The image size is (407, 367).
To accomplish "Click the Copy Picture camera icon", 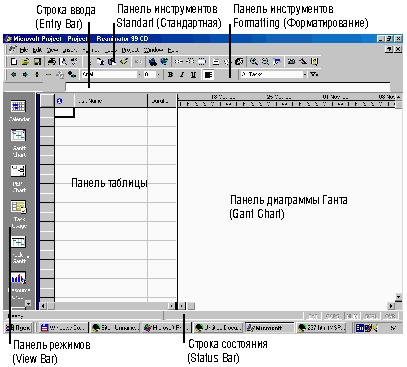I will coord(291,62).
